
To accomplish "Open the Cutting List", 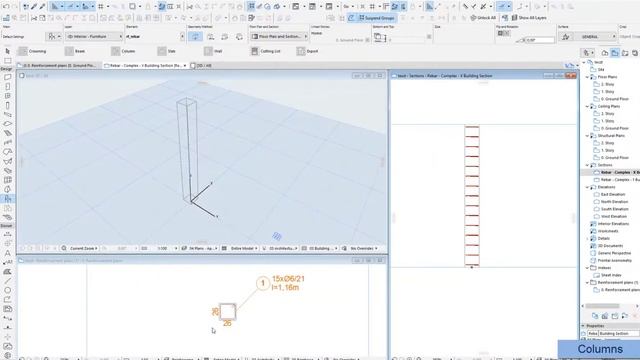I will pos(265,51).
